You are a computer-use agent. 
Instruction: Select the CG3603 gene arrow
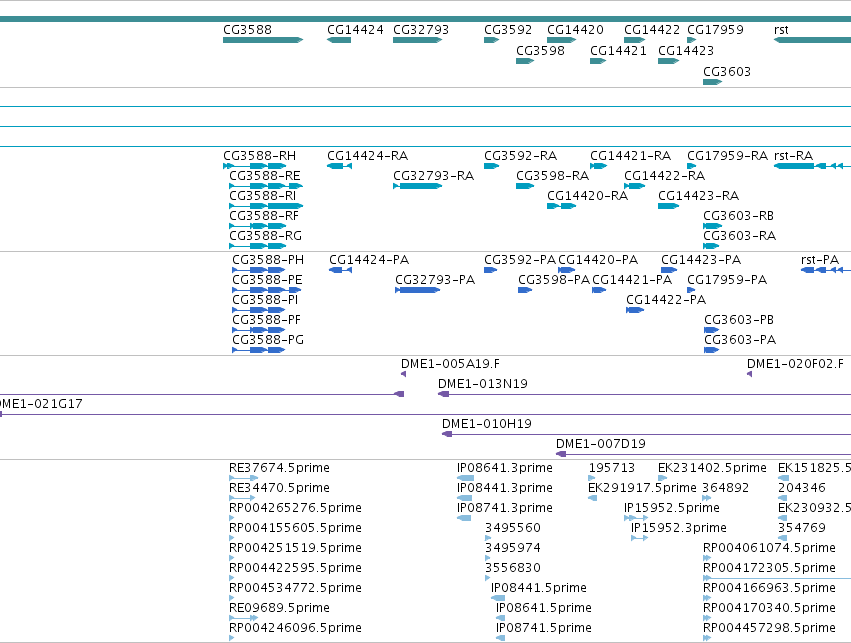point(712,82)
